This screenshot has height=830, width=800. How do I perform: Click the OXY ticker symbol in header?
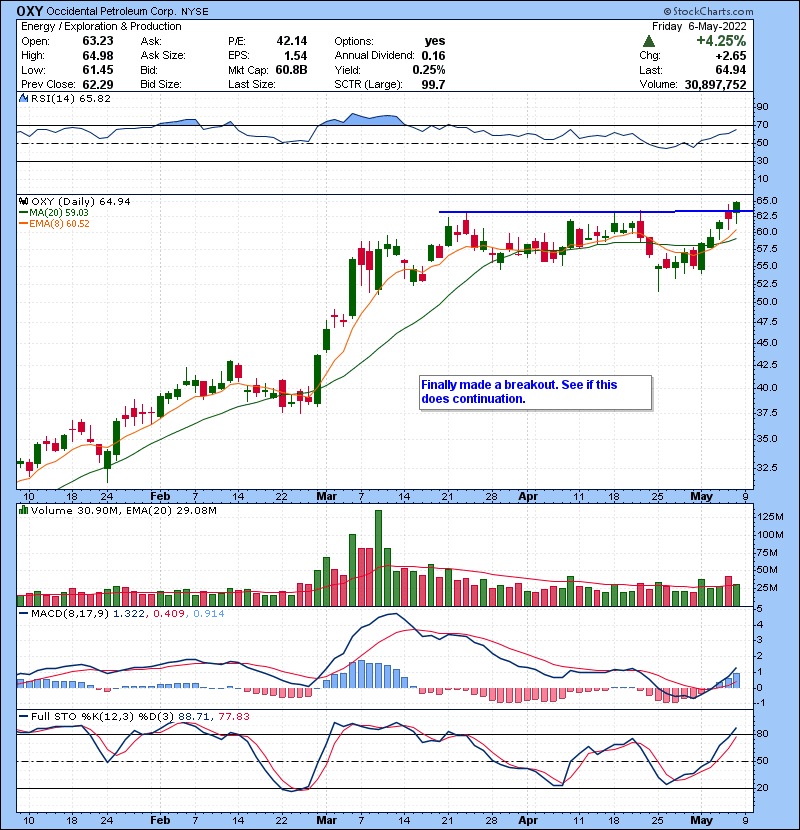coord(30,11)
